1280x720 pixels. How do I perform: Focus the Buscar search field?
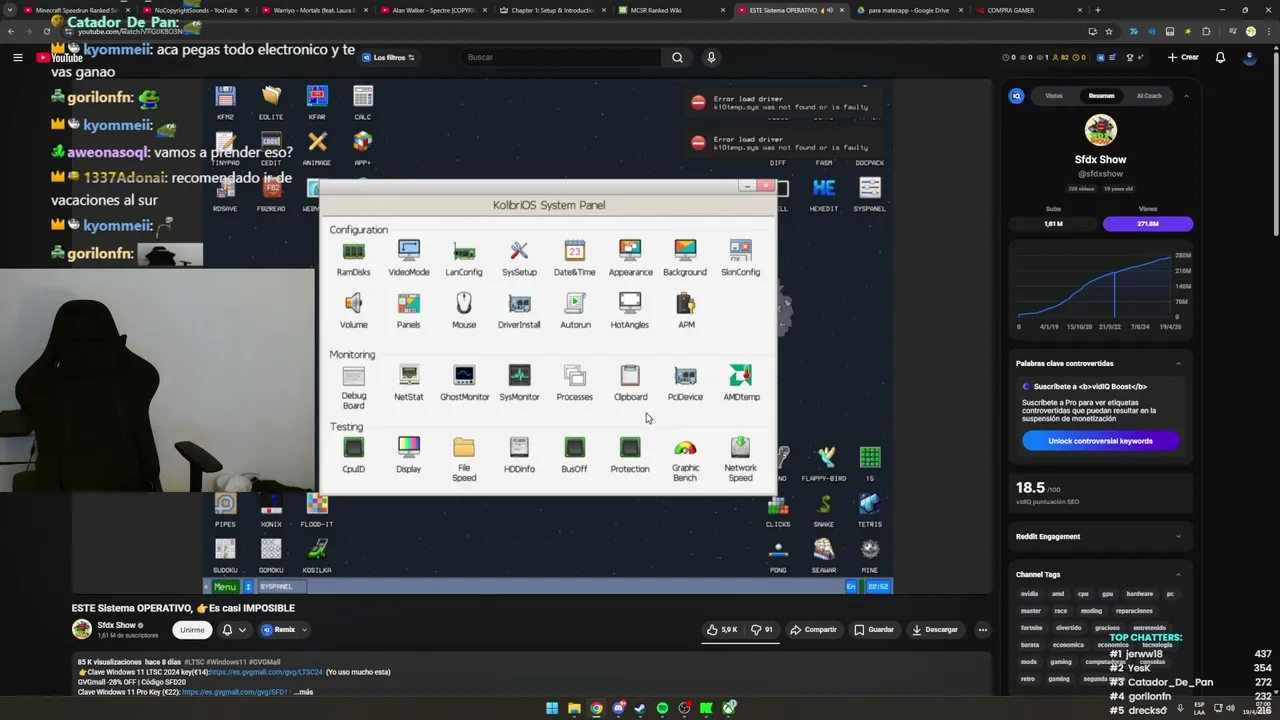560,57
